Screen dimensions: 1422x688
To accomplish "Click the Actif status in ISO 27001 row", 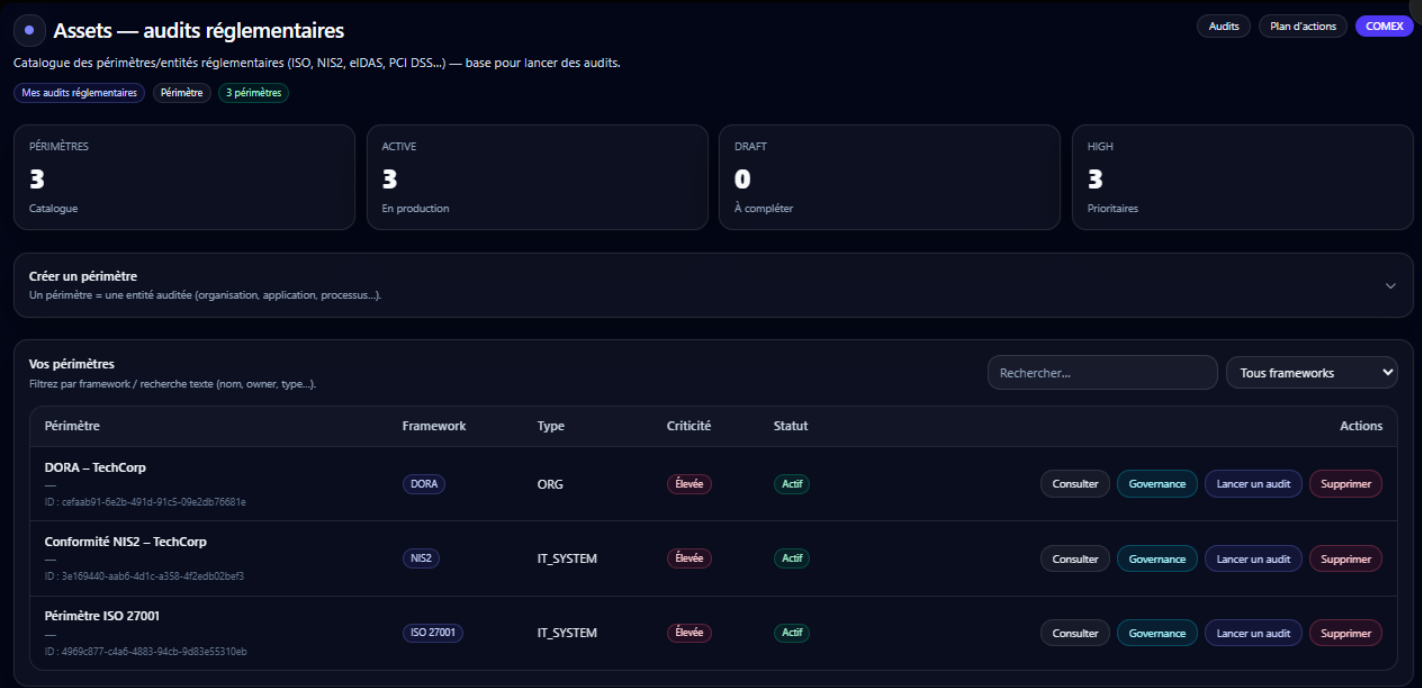I will click(x=792, y=633).
